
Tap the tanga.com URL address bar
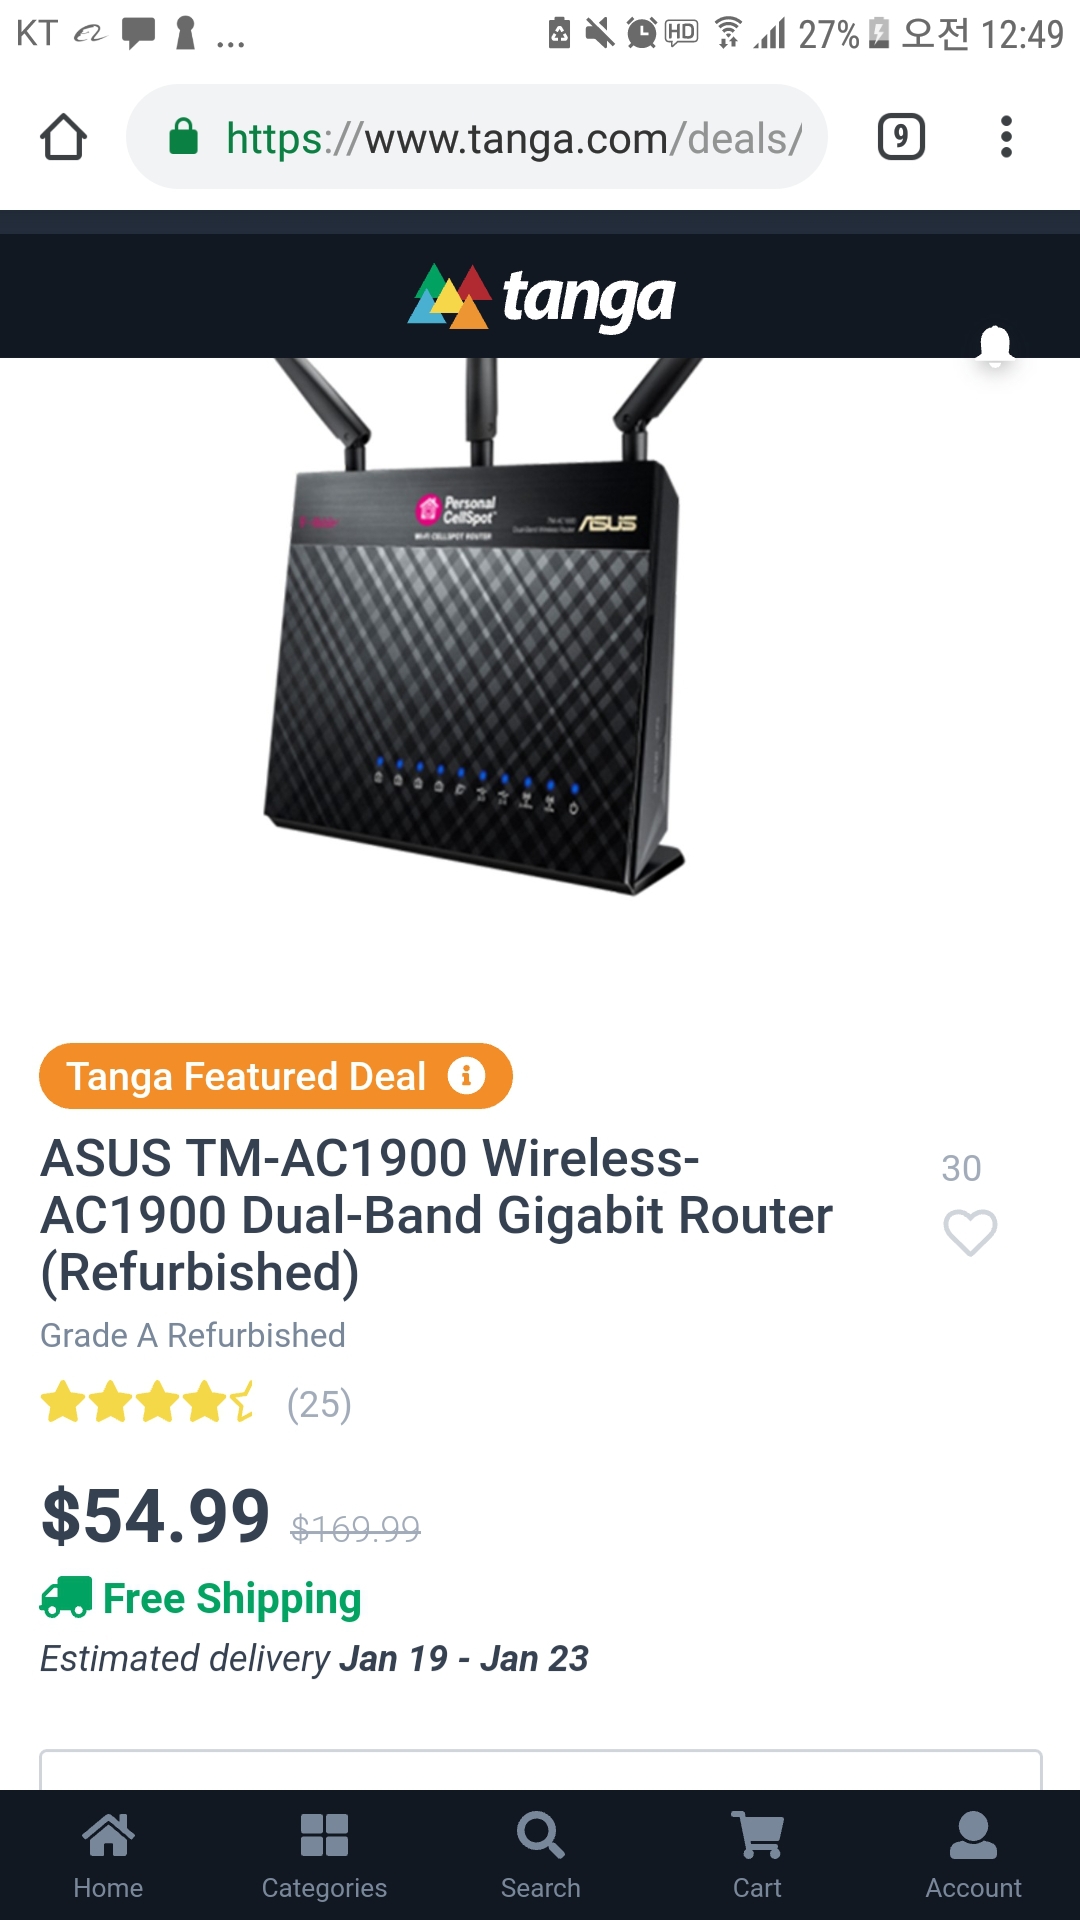point(477,137)
